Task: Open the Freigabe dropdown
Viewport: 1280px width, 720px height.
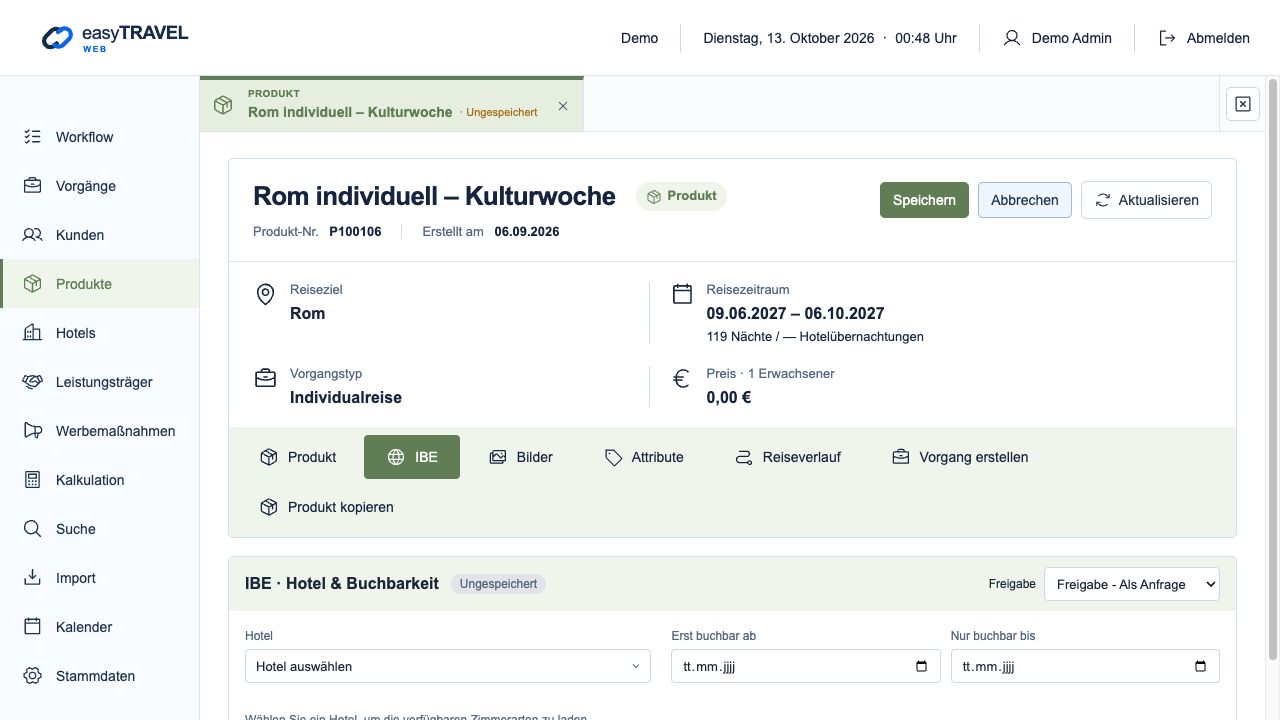Action: click(1132, 584)
